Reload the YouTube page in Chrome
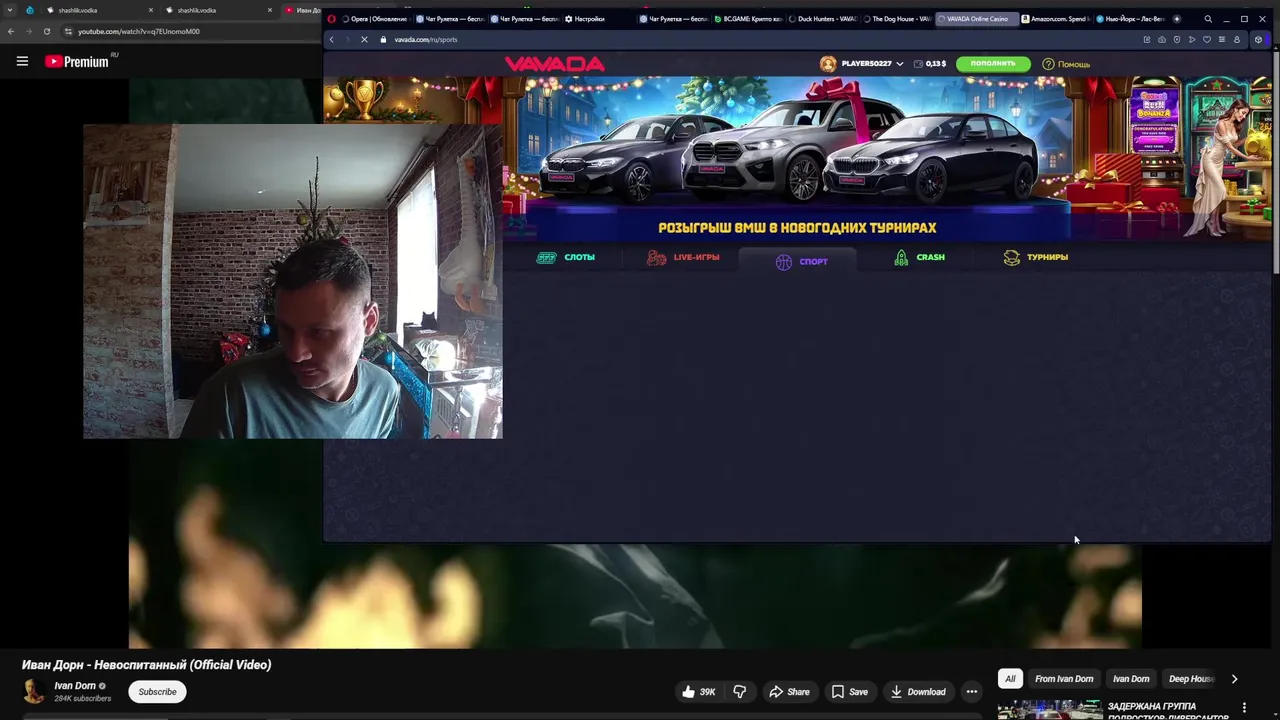This screenshot has height=720, width=1280. coord(46,31)
